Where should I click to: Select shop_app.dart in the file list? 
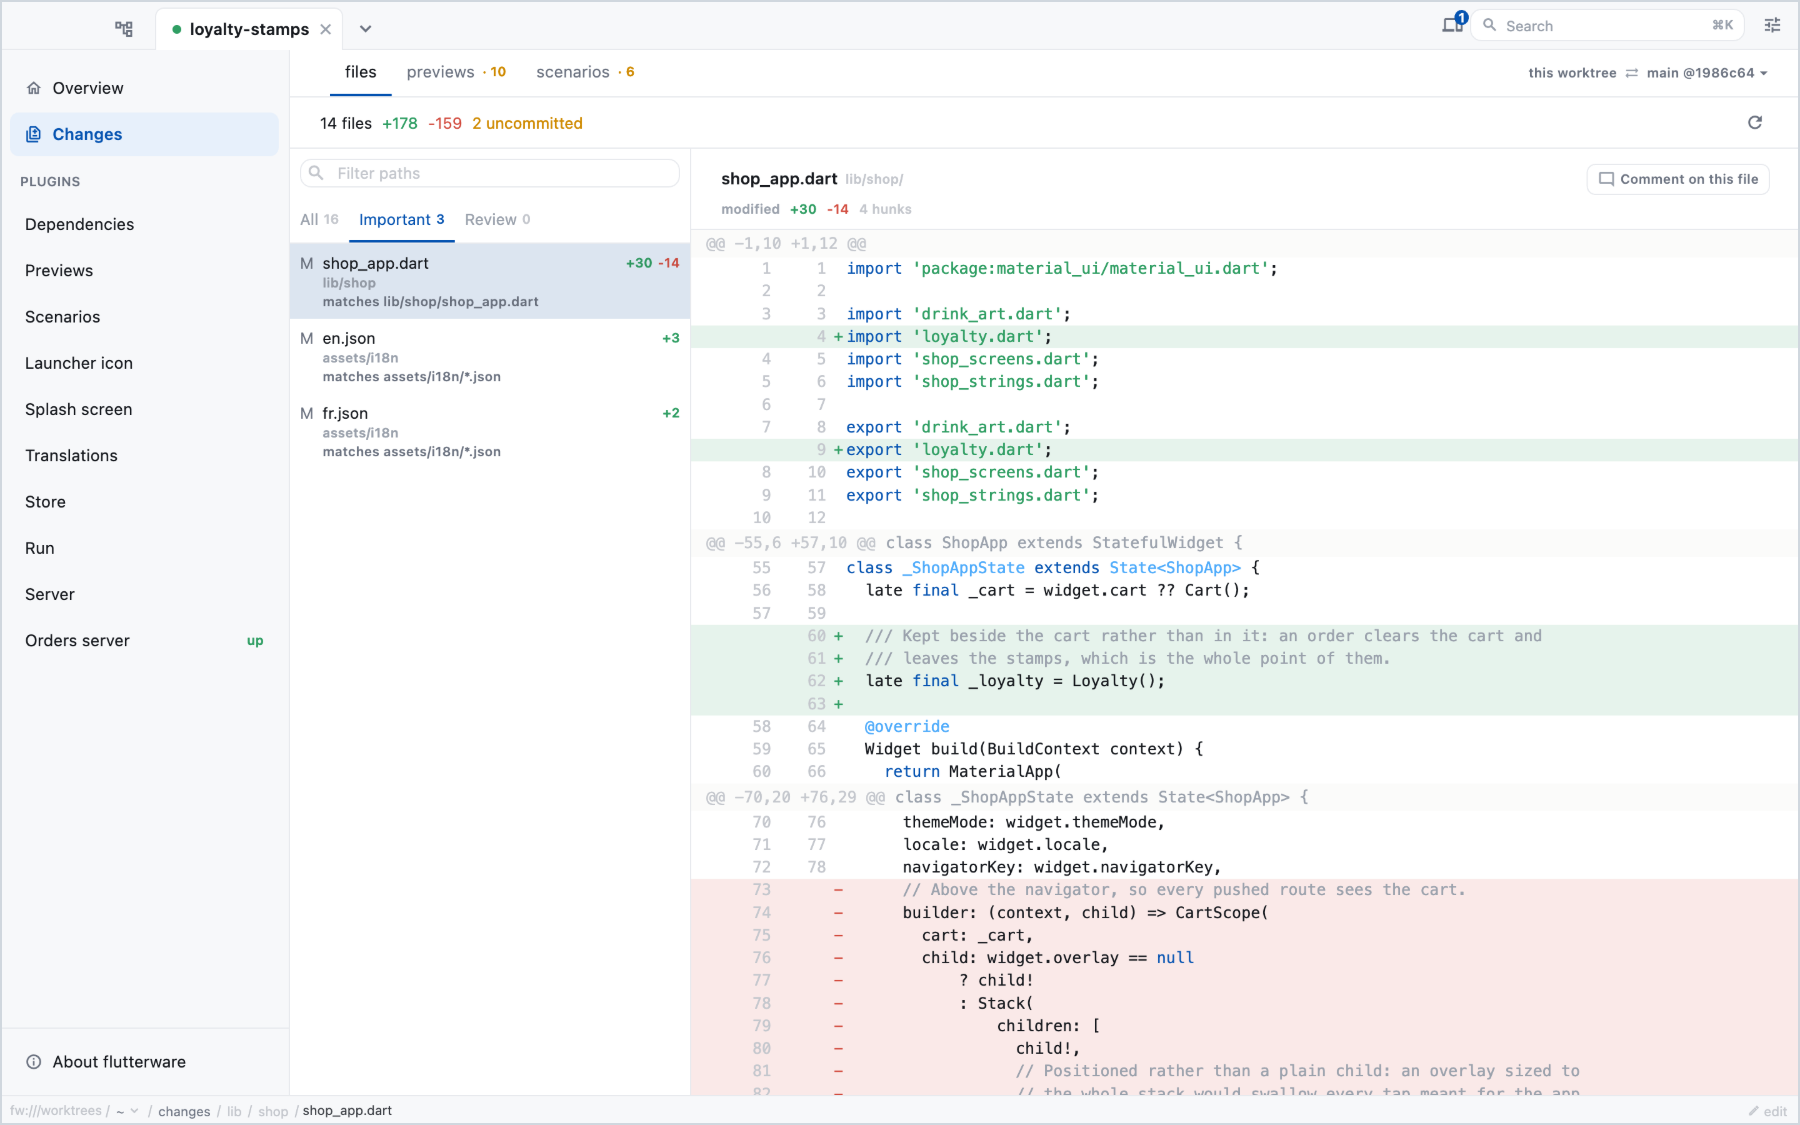(490, 281)
